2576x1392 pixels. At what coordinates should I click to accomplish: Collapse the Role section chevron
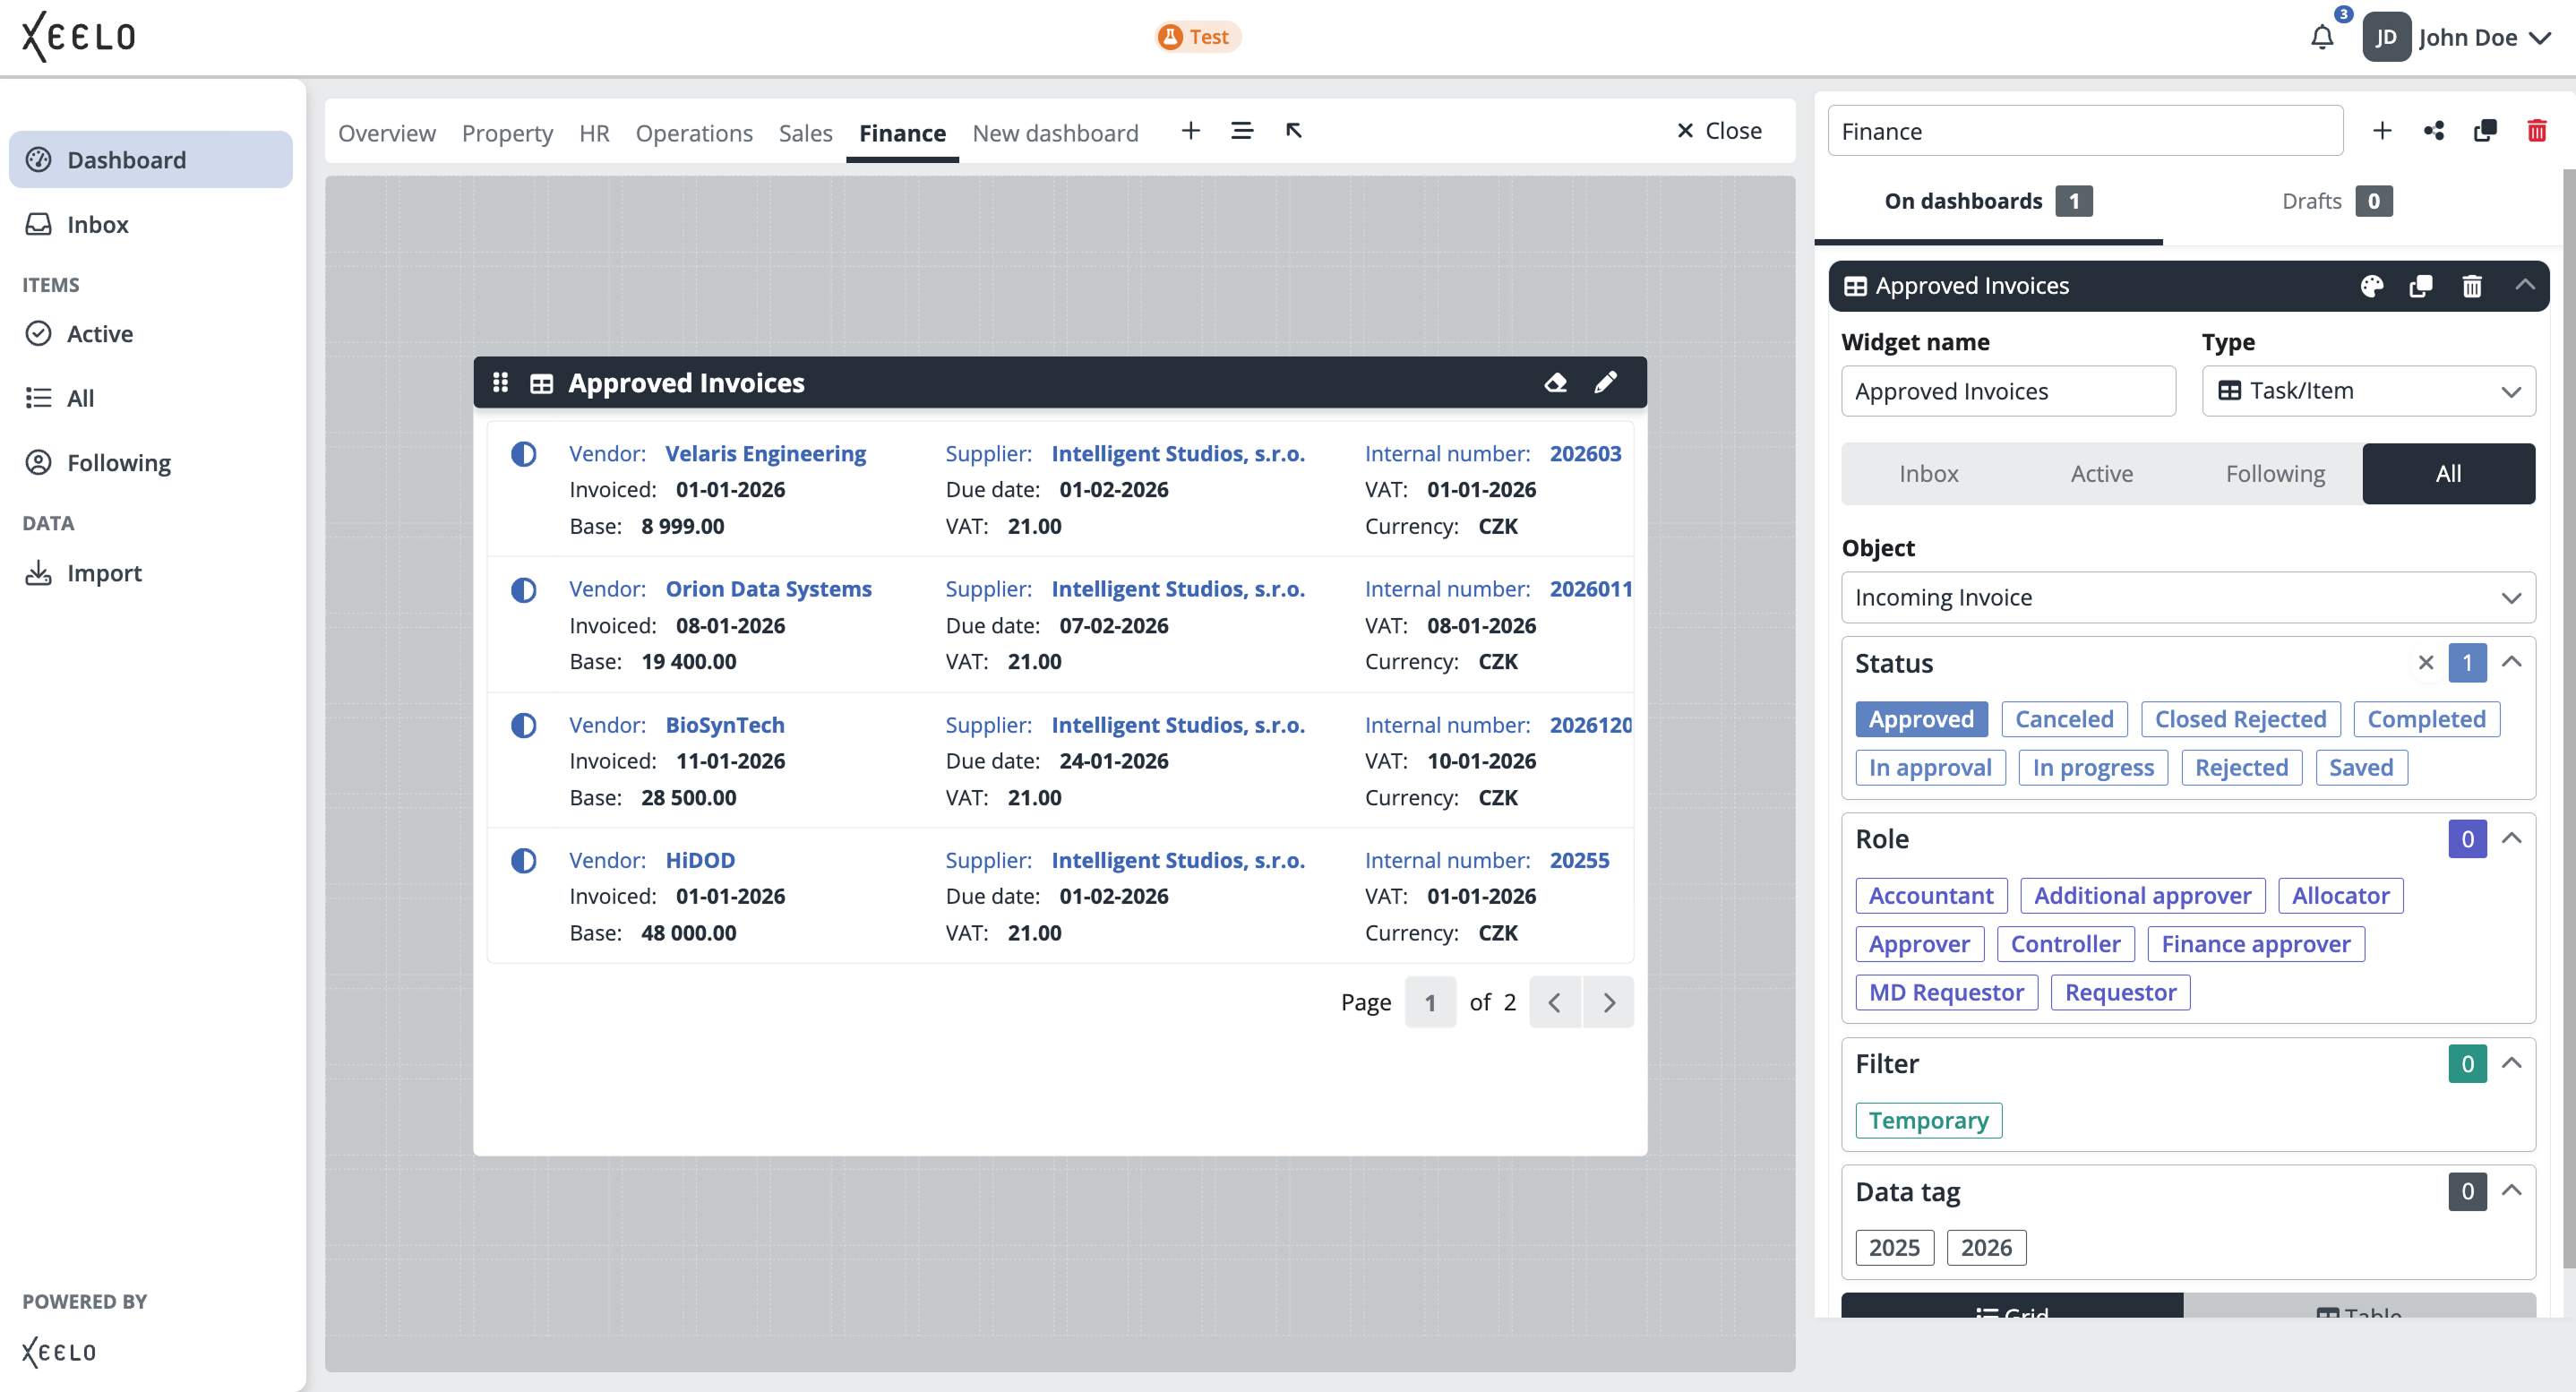point(2511,838)
